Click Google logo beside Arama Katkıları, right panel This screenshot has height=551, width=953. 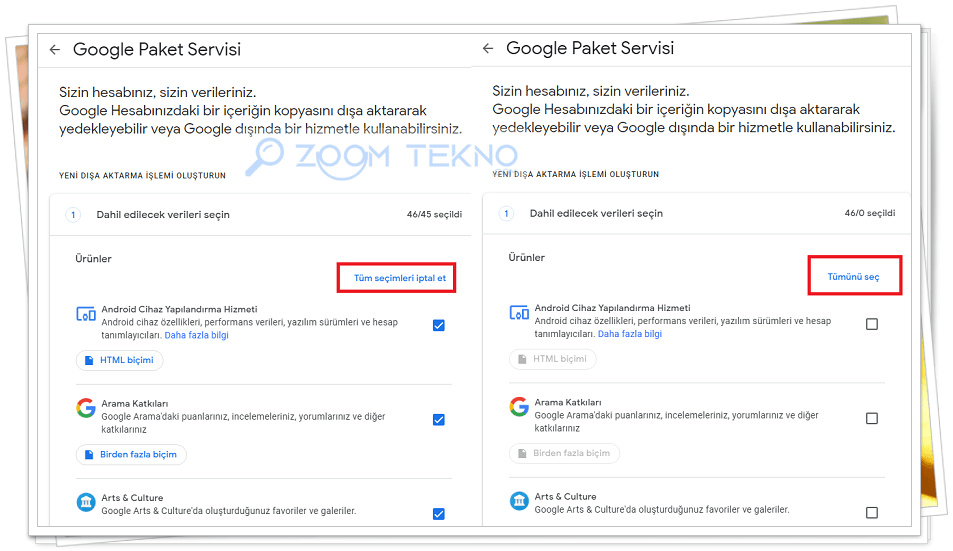click(519, 406)
